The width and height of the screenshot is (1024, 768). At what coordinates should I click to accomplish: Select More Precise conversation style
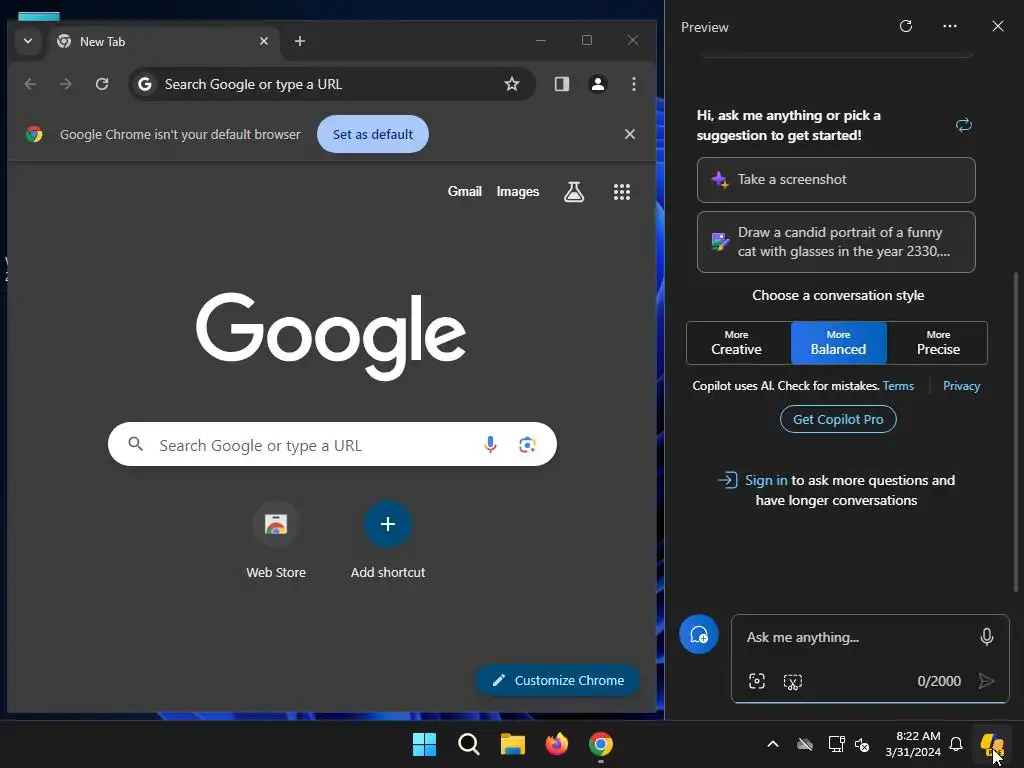(x=937, y=343)
